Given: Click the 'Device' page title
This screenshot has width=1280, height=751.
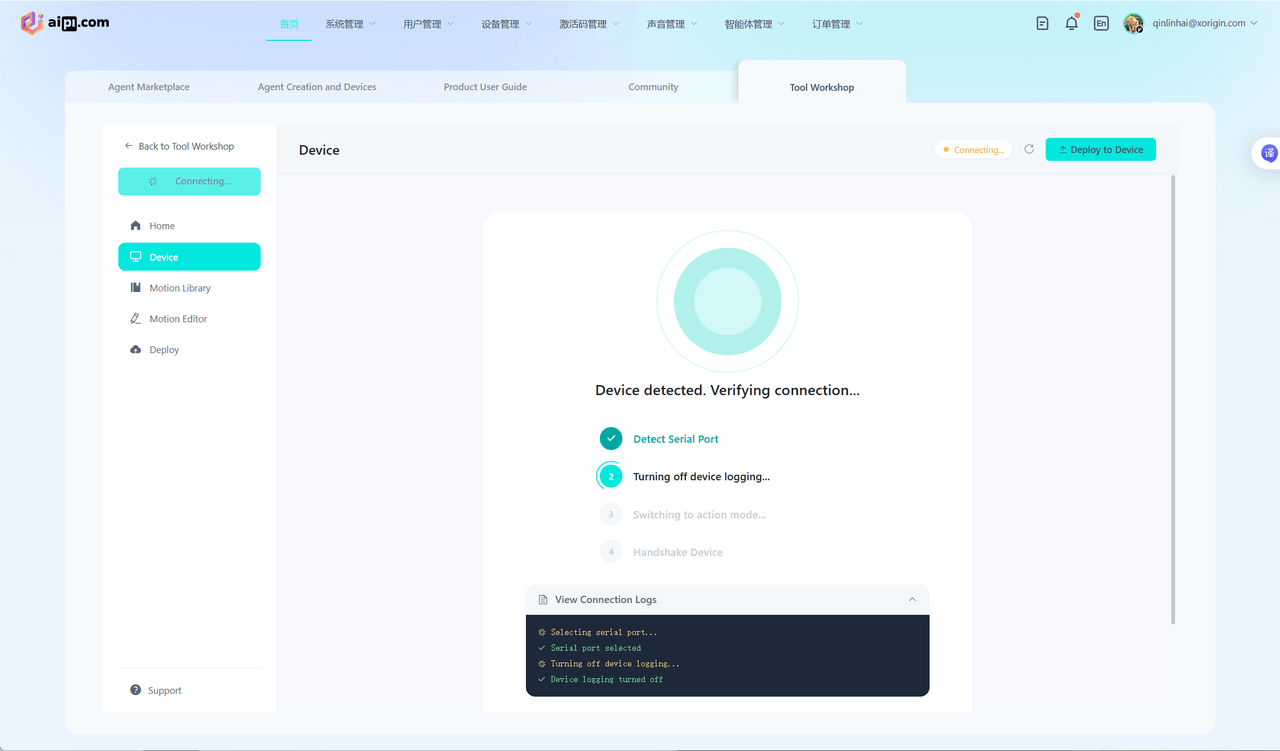Looking at the screenshot, I should 319,150.
